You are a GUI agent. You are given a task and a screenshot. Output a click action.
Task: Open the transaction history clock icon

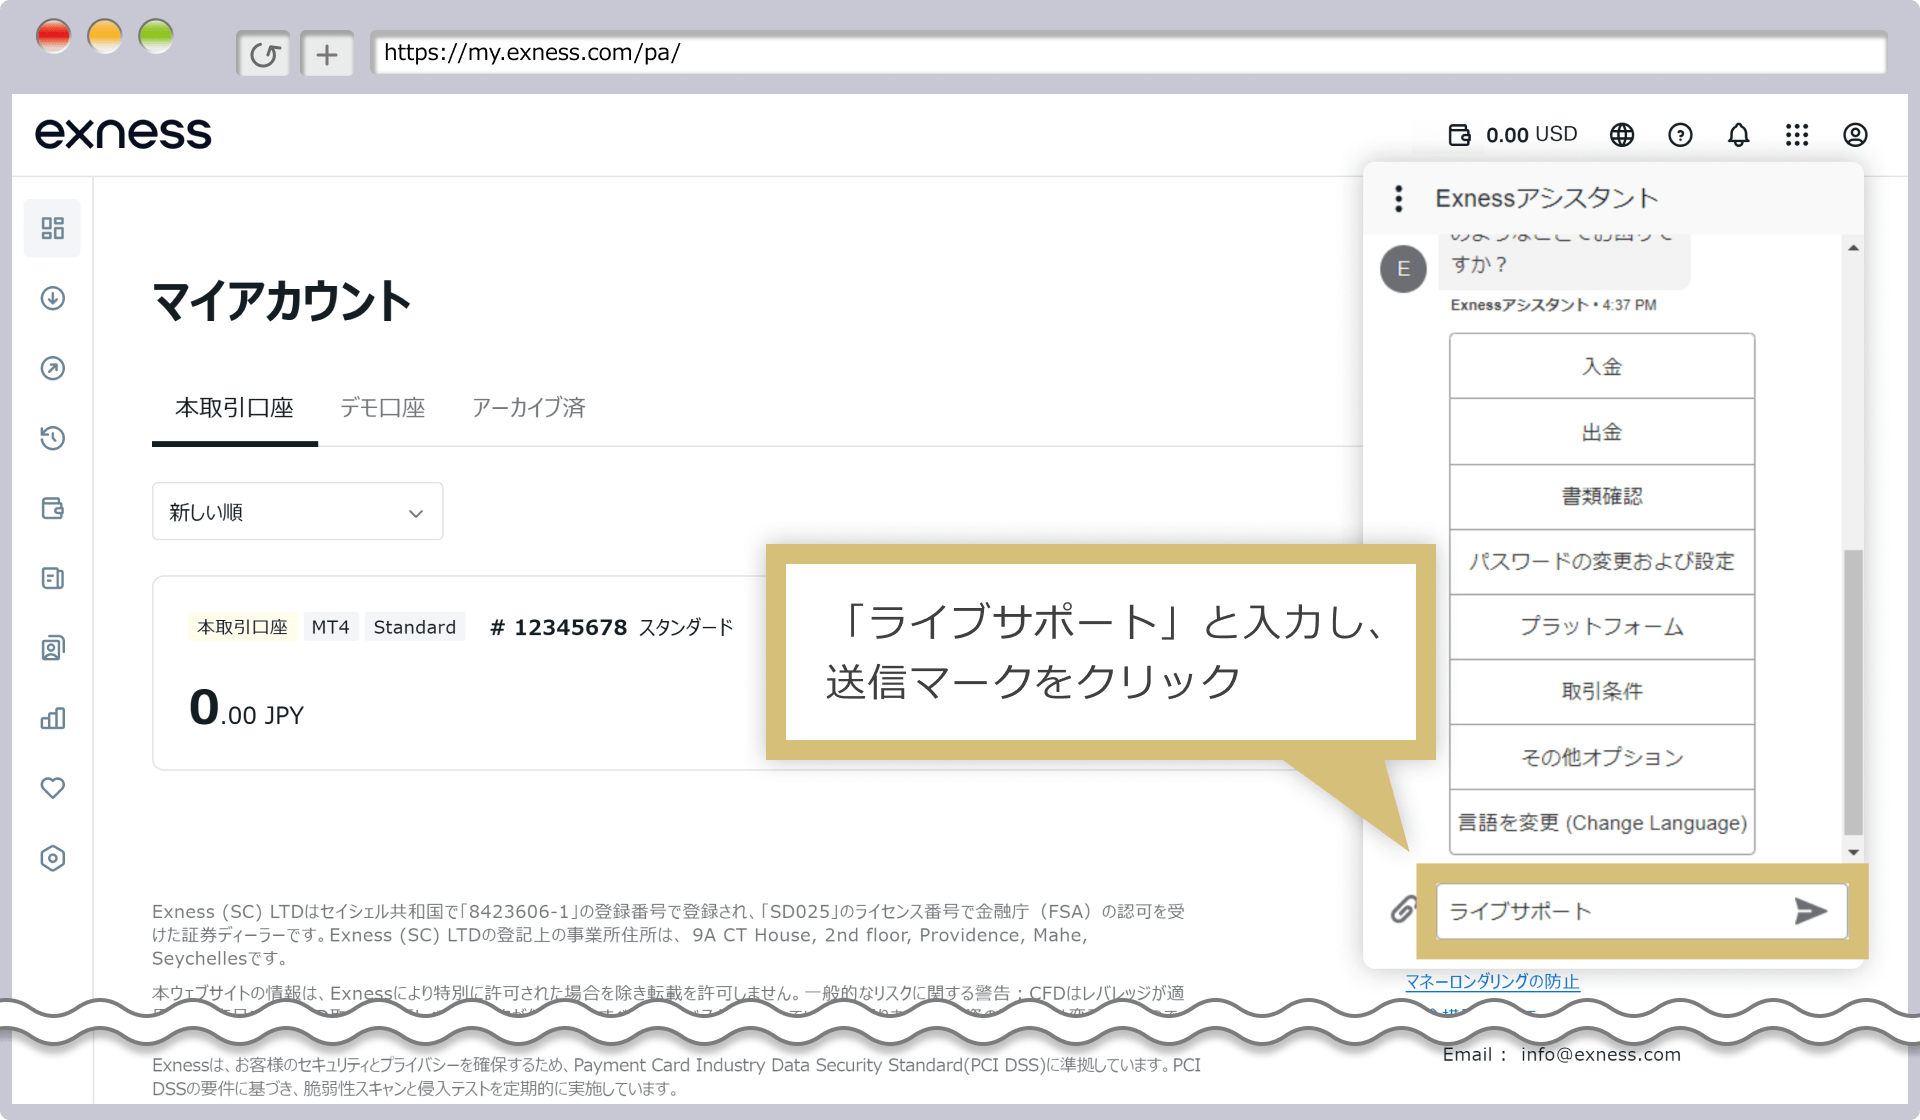pos(53,438)
